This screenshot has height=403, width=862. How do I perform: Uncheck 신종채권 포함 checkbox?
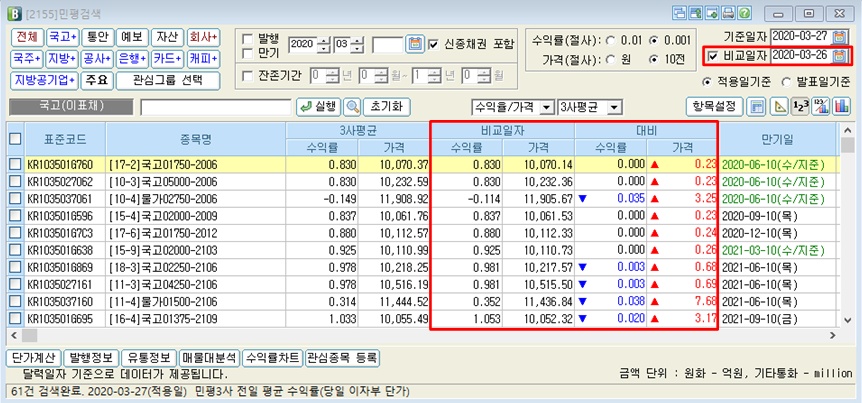pos(433,44)
